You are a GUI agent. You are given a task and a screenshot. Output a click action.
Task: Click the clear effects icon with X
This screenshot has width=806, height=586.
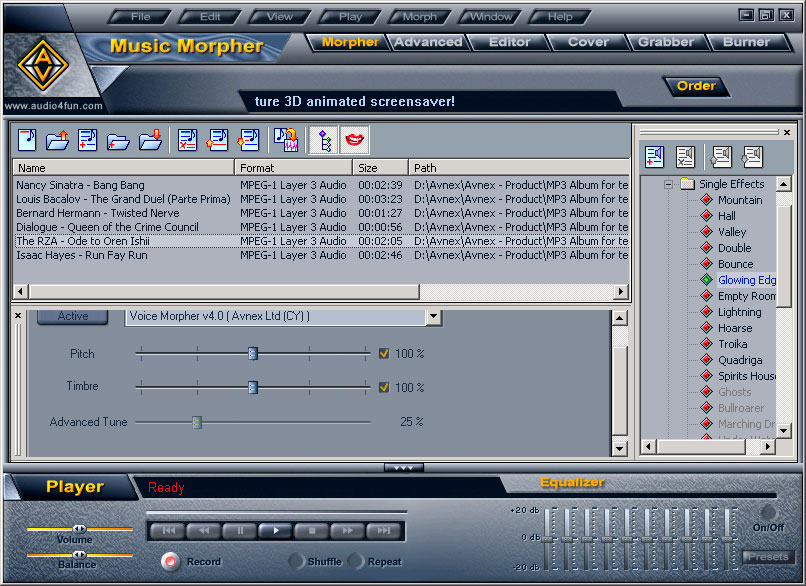click(x=685, y=157)
